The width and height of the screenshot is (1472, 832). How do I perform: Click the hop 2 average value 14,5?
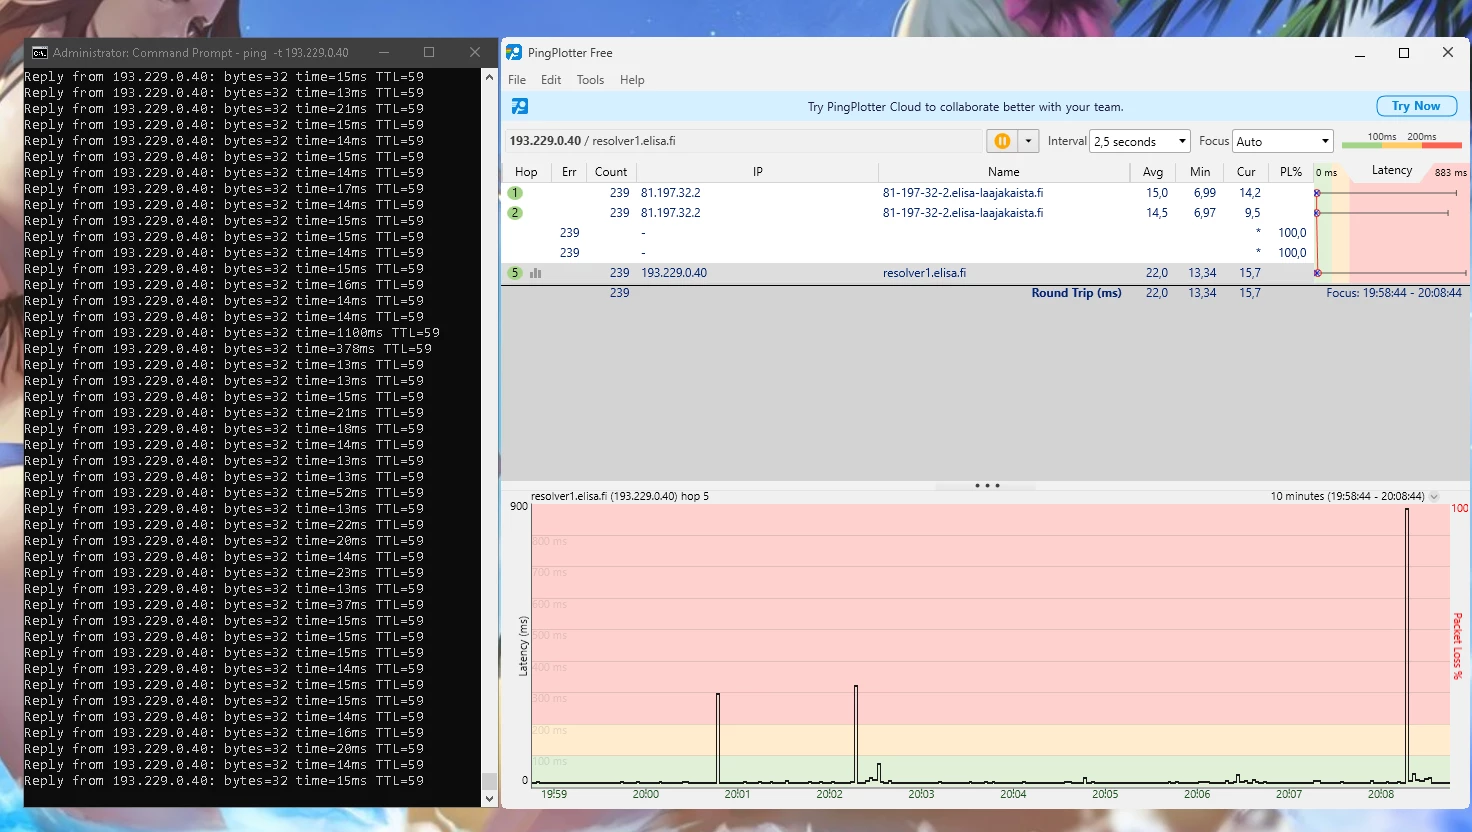coord(1157,213)
